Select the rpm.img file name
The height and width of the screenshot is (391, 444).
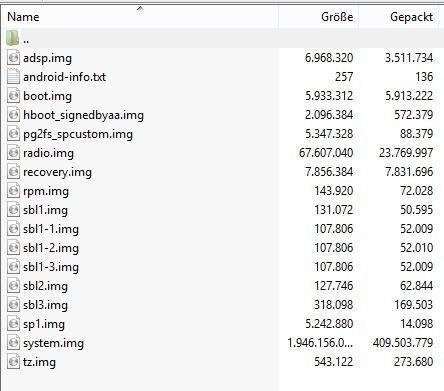tap(46, 191)
